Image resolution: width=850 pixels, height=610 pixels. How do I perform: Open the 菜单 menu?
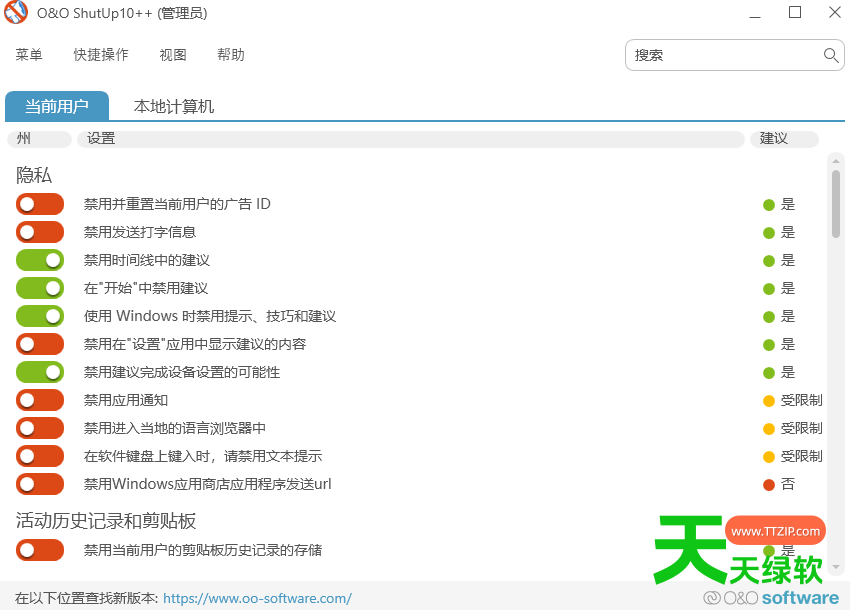(x=29, y=55)
